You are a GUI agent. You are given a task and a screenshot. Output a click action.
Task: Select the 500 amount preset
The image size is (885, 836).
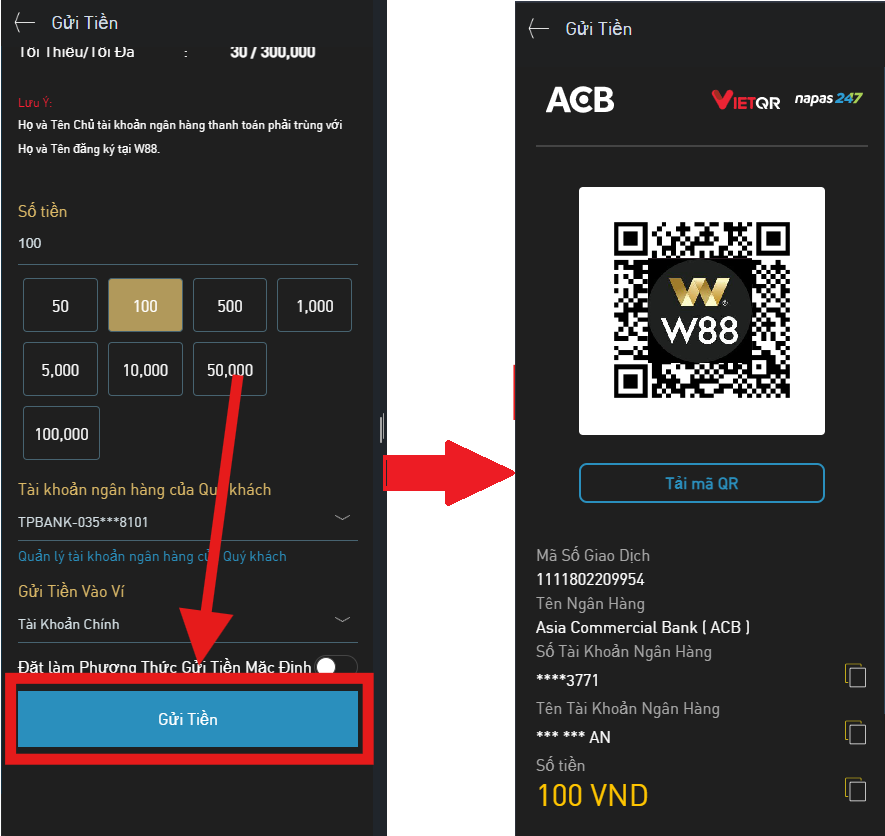coord(230,305)
